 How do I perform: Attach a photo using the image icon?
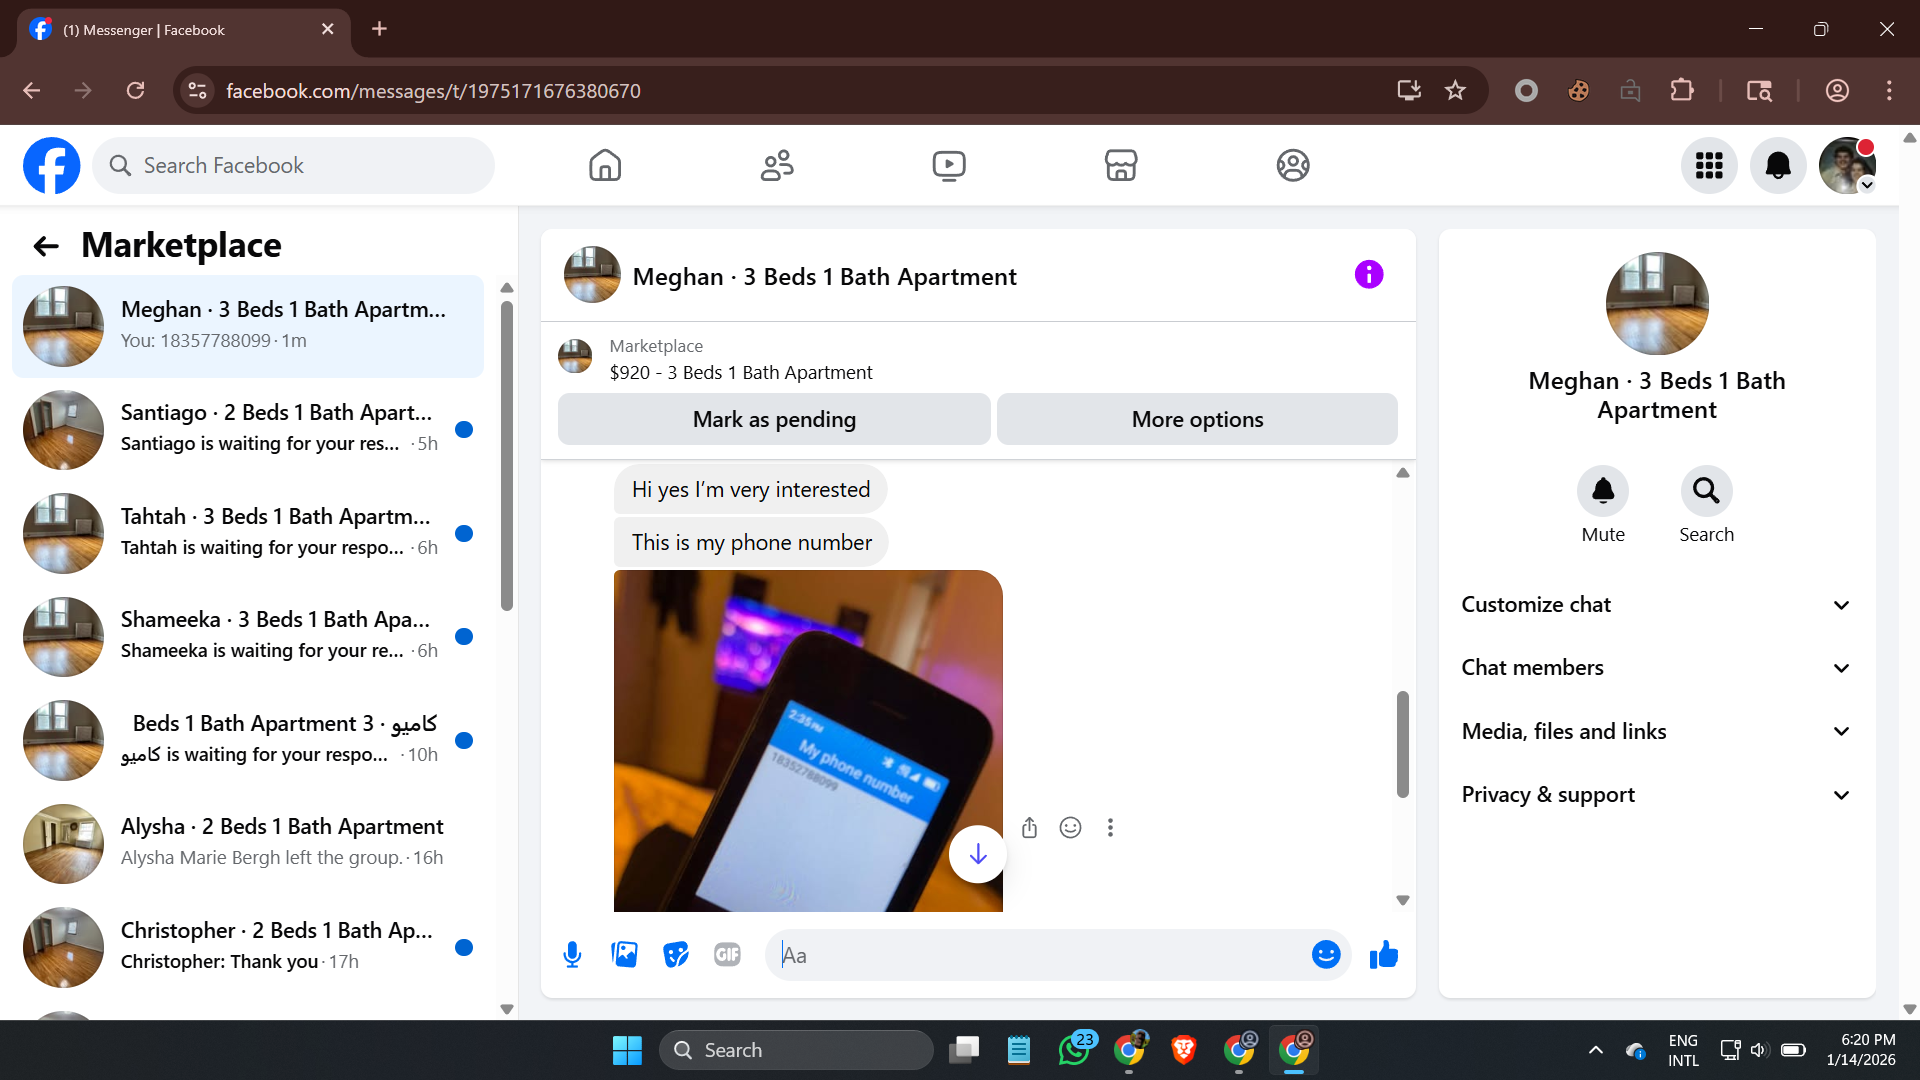coord(624,955)
